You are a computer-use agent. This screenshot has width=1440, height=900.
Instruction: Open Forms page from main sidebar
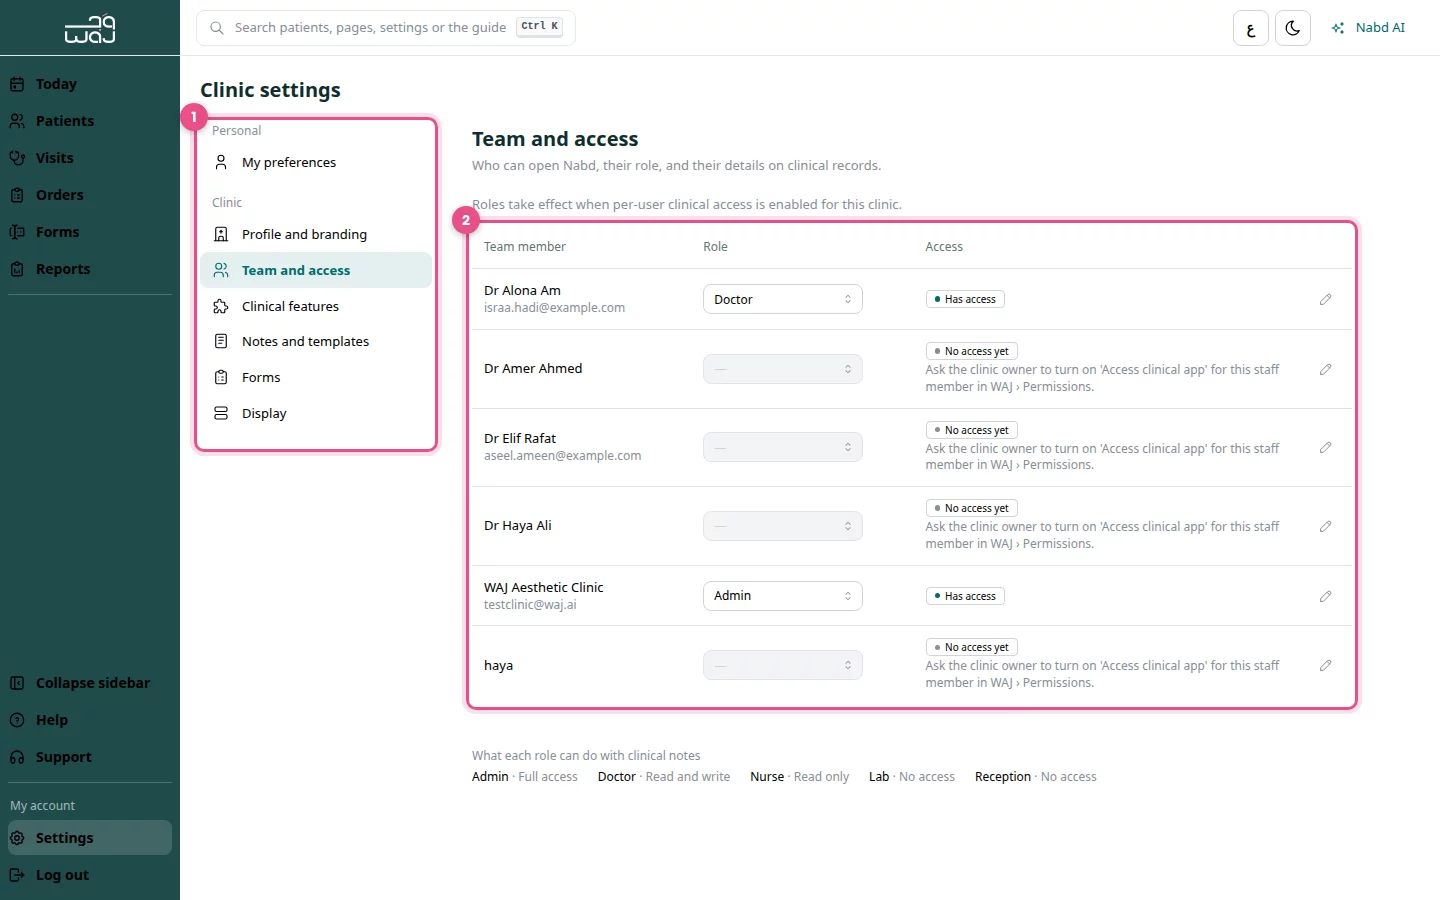pos(90,232)
